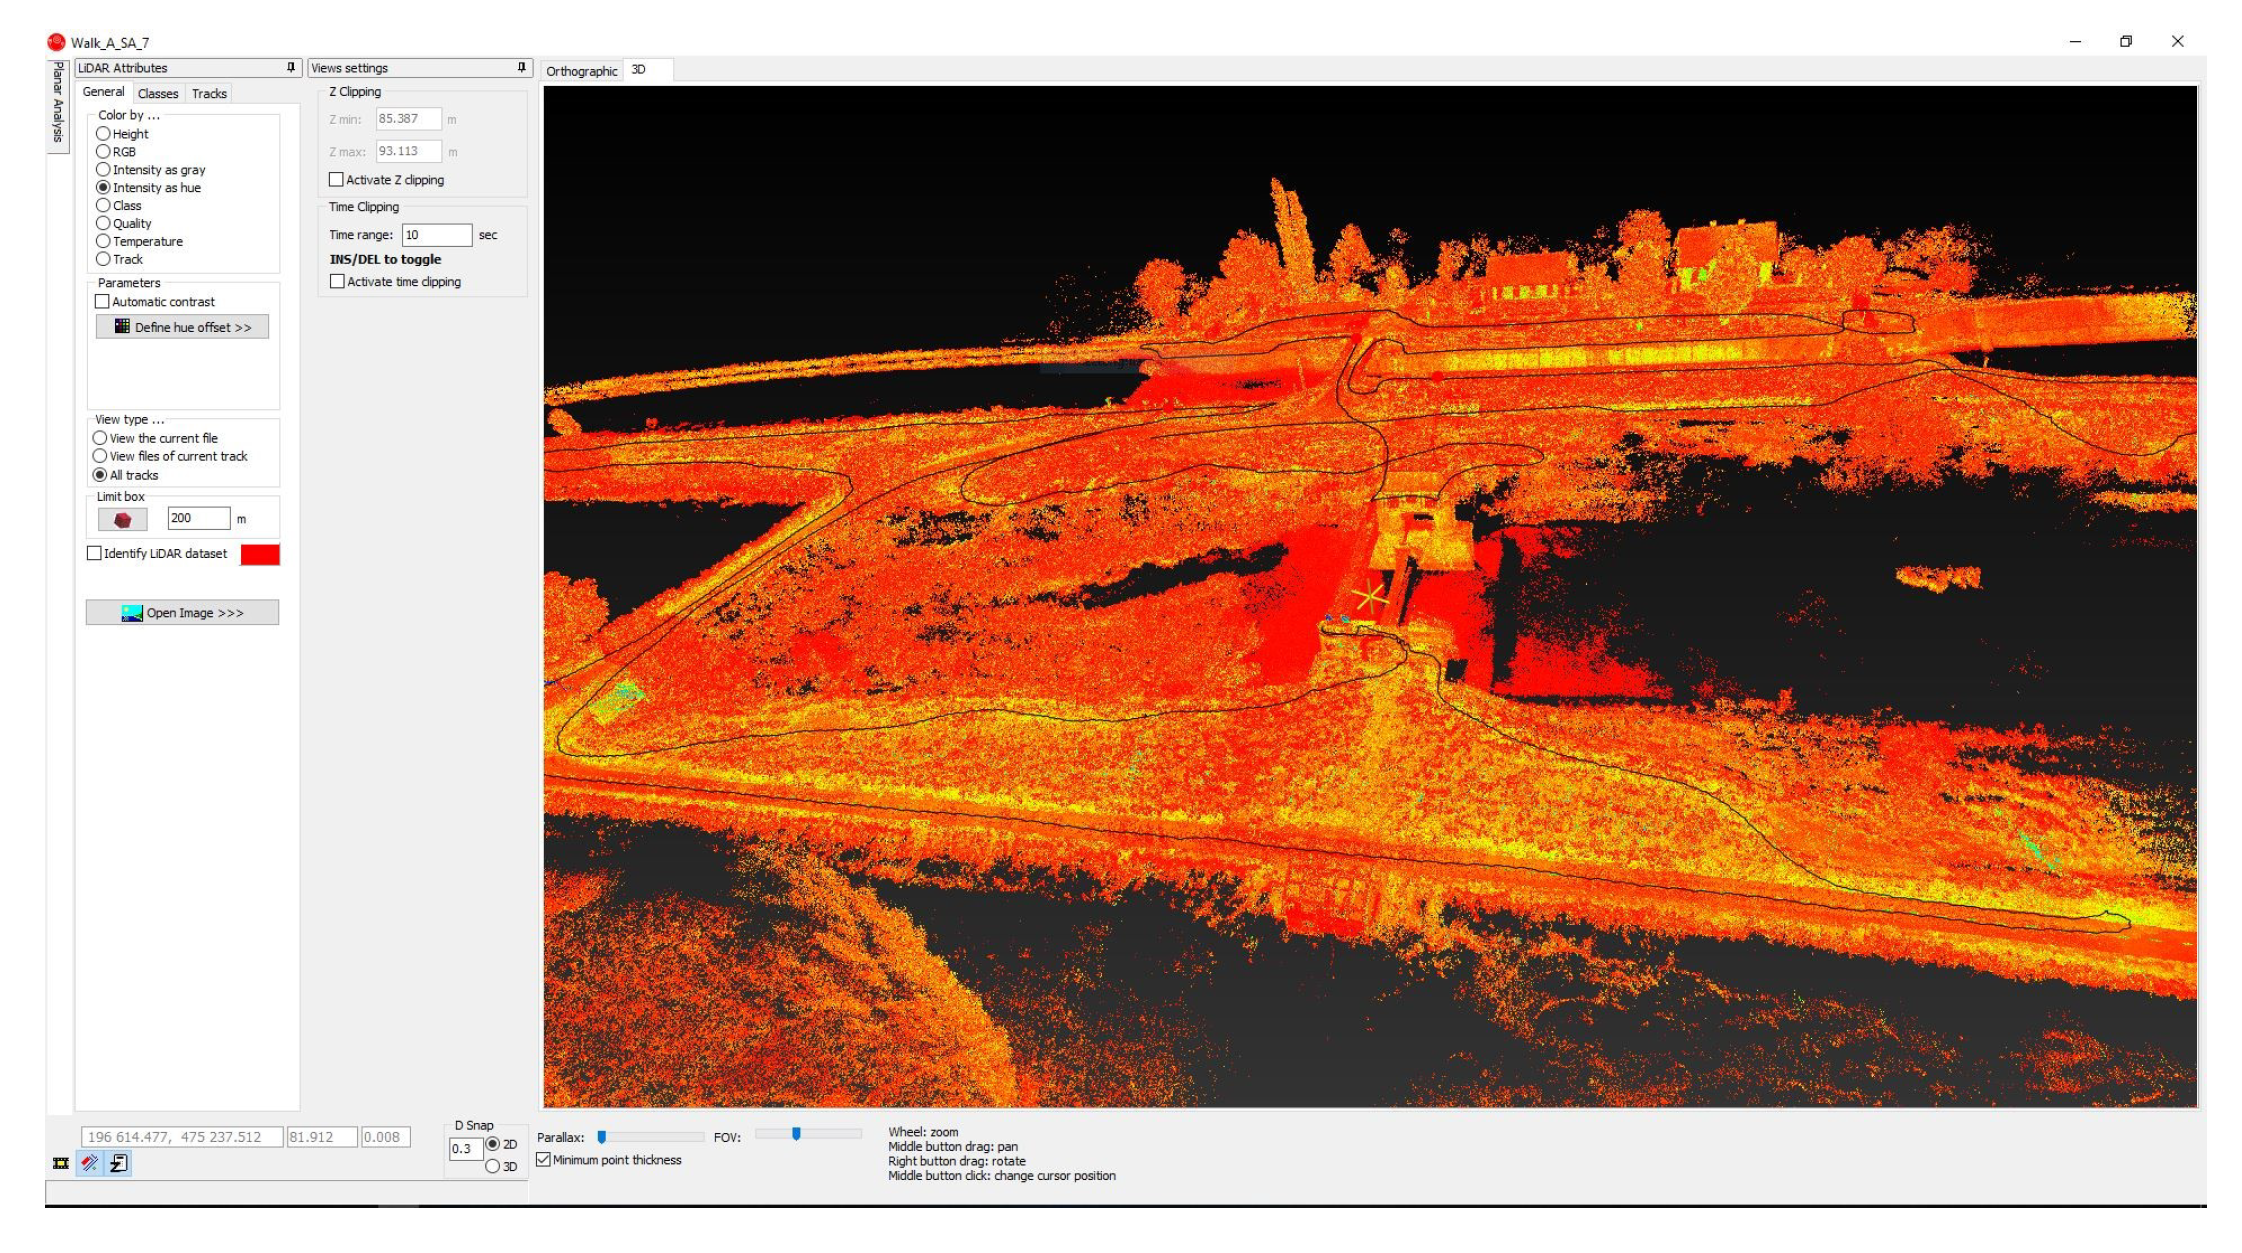Click the red Limit box cube icon button
2242x1253 pixels.
point(123,519)
